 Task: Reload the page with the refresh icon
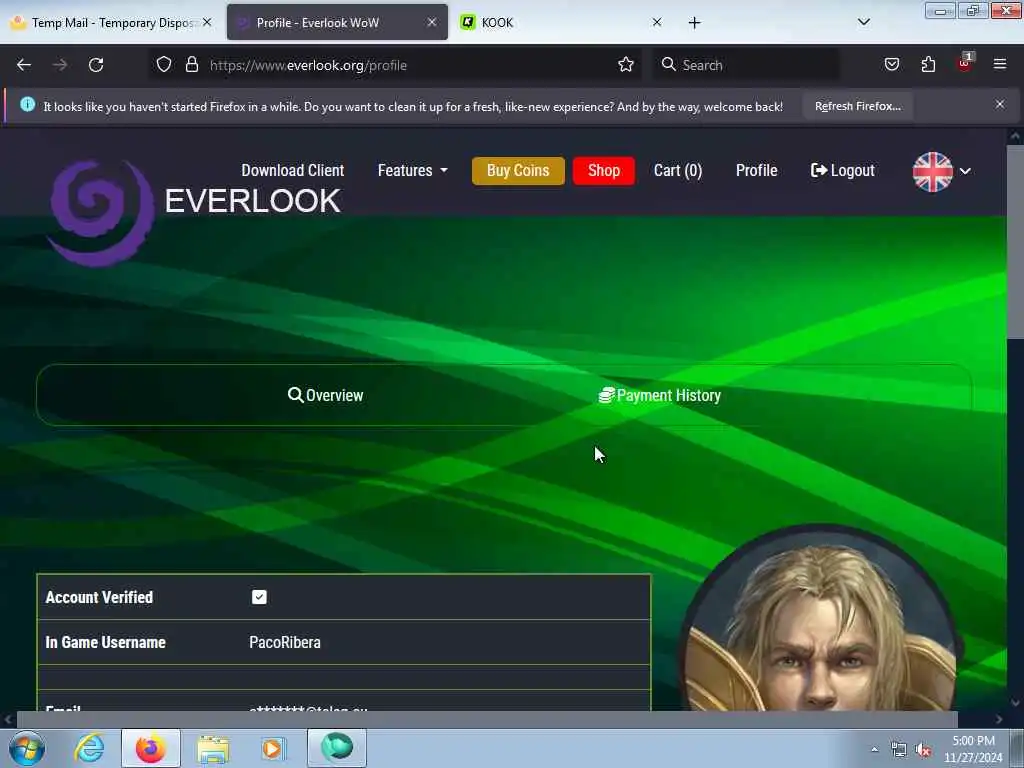[x=96, y=65]
